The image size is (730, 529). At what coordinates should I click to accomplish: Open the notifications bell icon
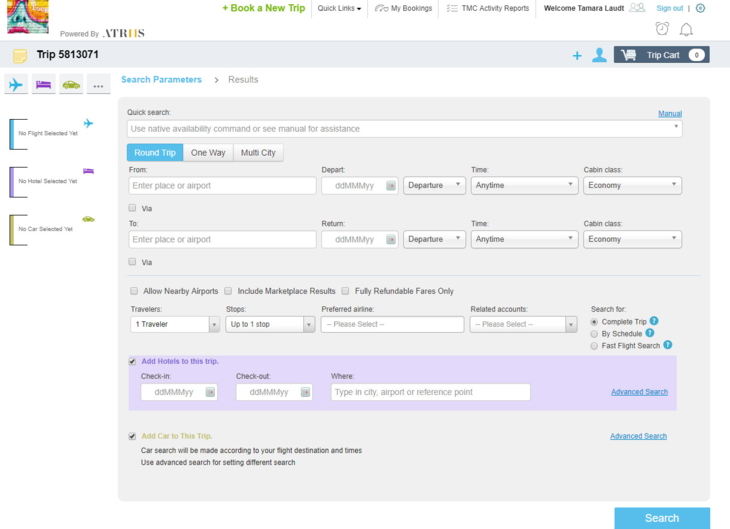click(686, 29)
